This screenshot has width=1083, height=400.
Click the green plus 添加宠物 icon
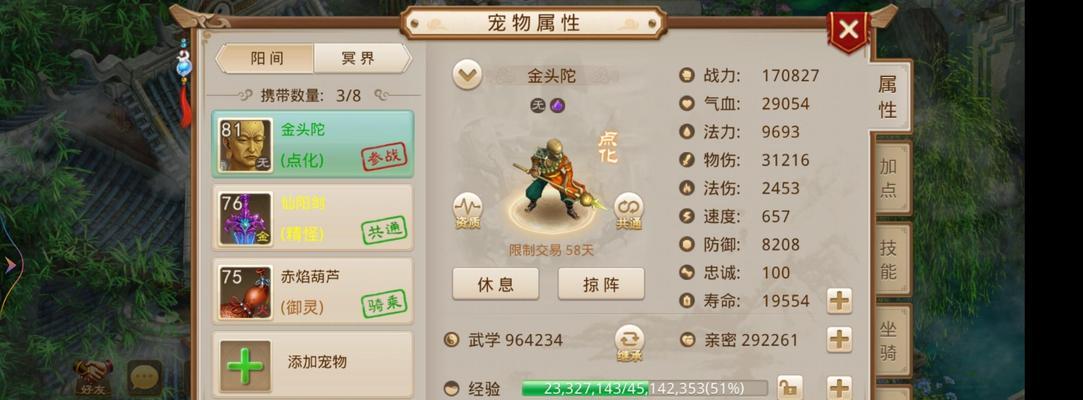pos(245,365)
